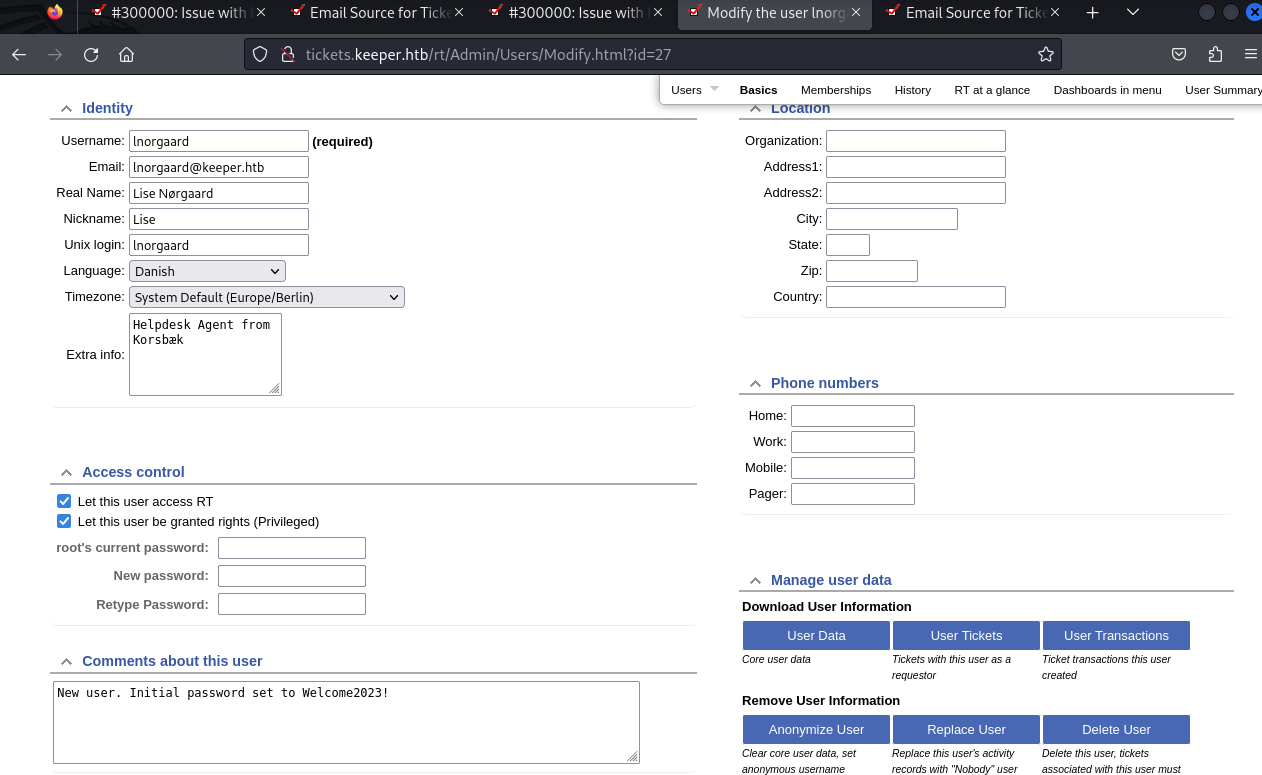Click the Username input field

tap(219, 141)
